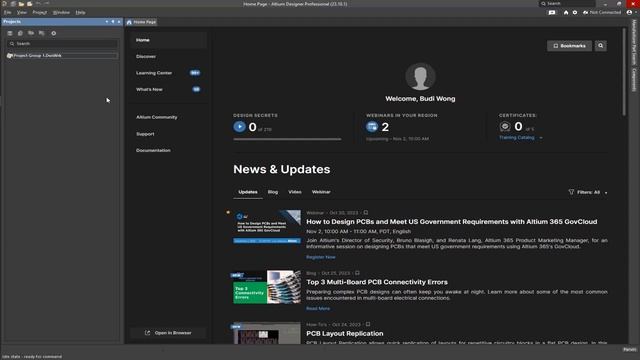Screen dimensions: 640x360
Task: Click the first list-view icon in Projects panel toolbar
Action: tap(10, 33)
